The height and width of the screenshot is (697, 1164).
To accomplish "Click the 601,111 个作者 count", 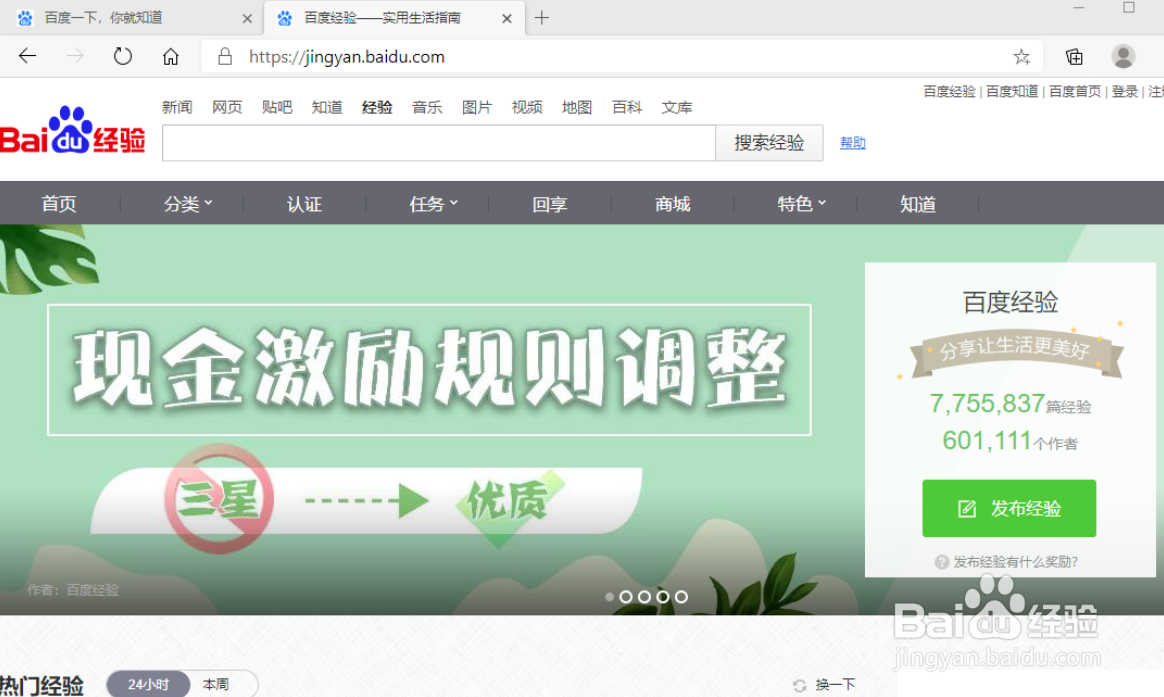I will click(x=1010, y=441).
